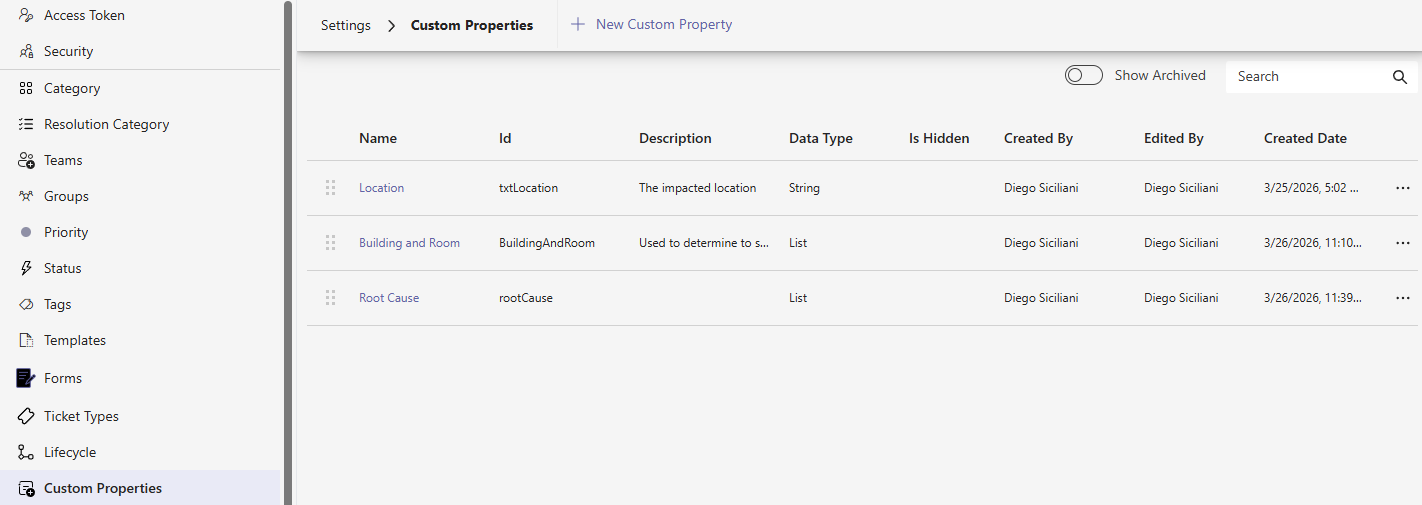
Task: Go to Ticket Types settings
Action: click(81, 416)
